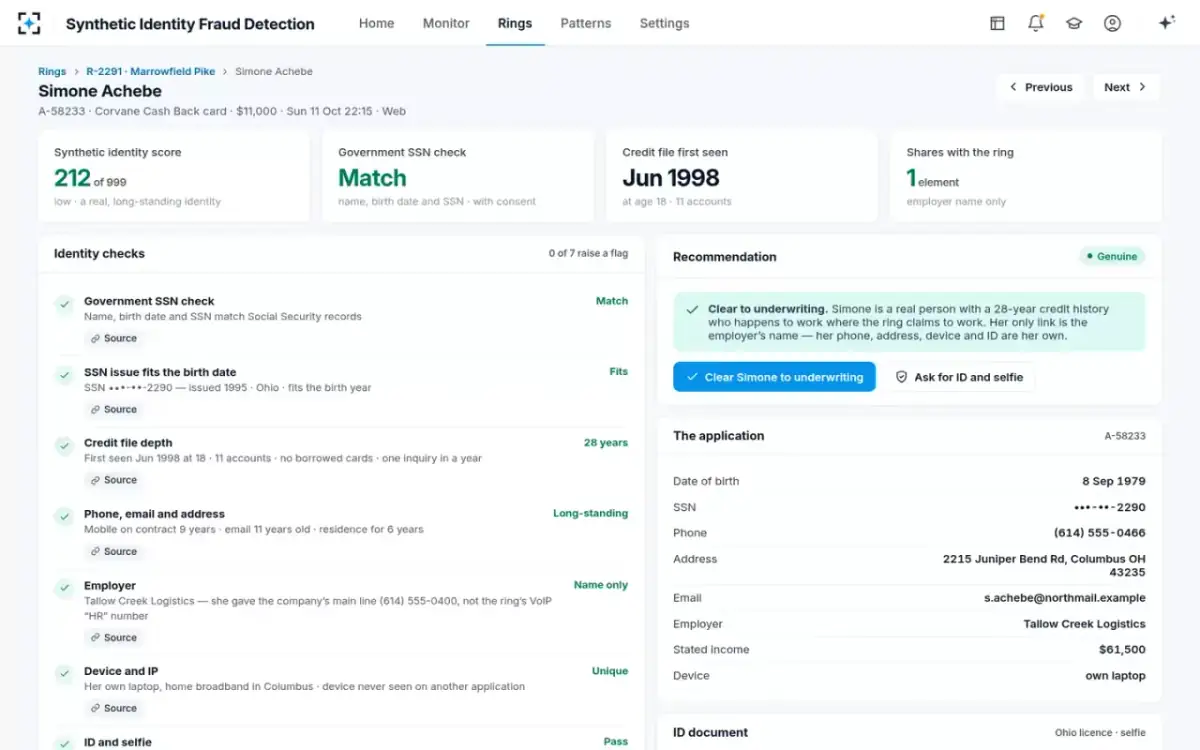The image size is (1200, 750).
Task: Open Source for Government SSN check
Action: 112,338
